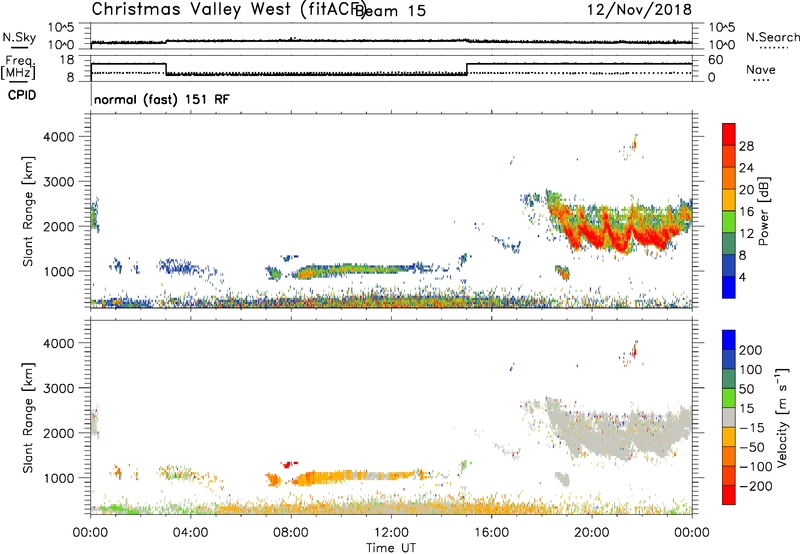Click the "-200" tick on Velocity color bar
The width and height of the screenshot is (800, 554).
tap(756, 486)
